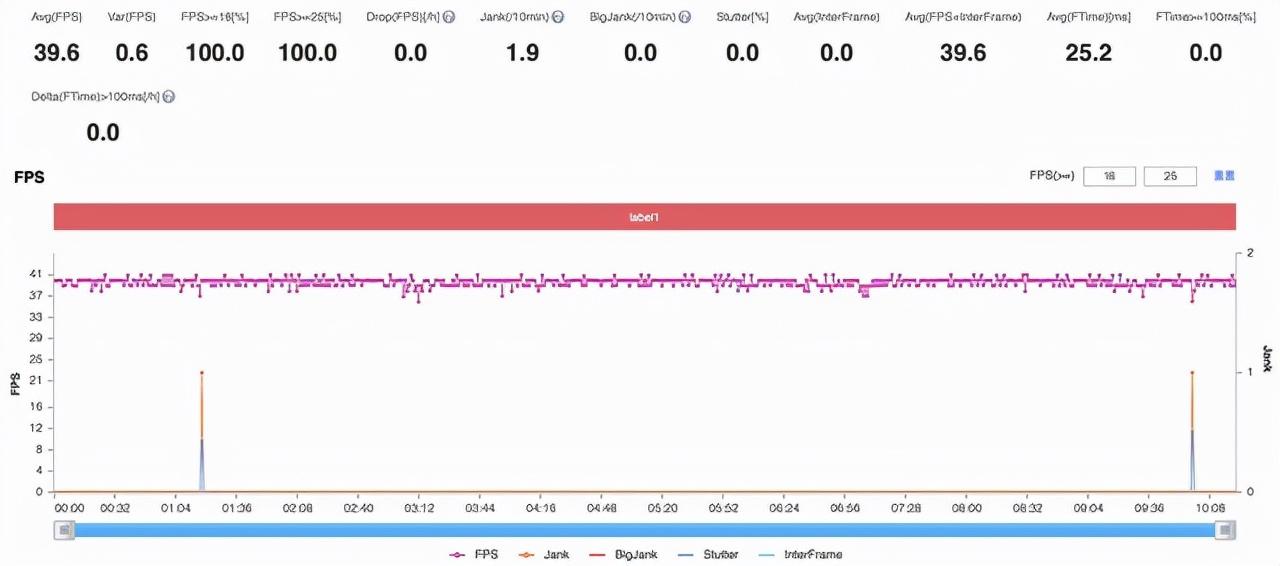
Task: Toggle BigJank series visibility in legend
Action: coord(617,554)
